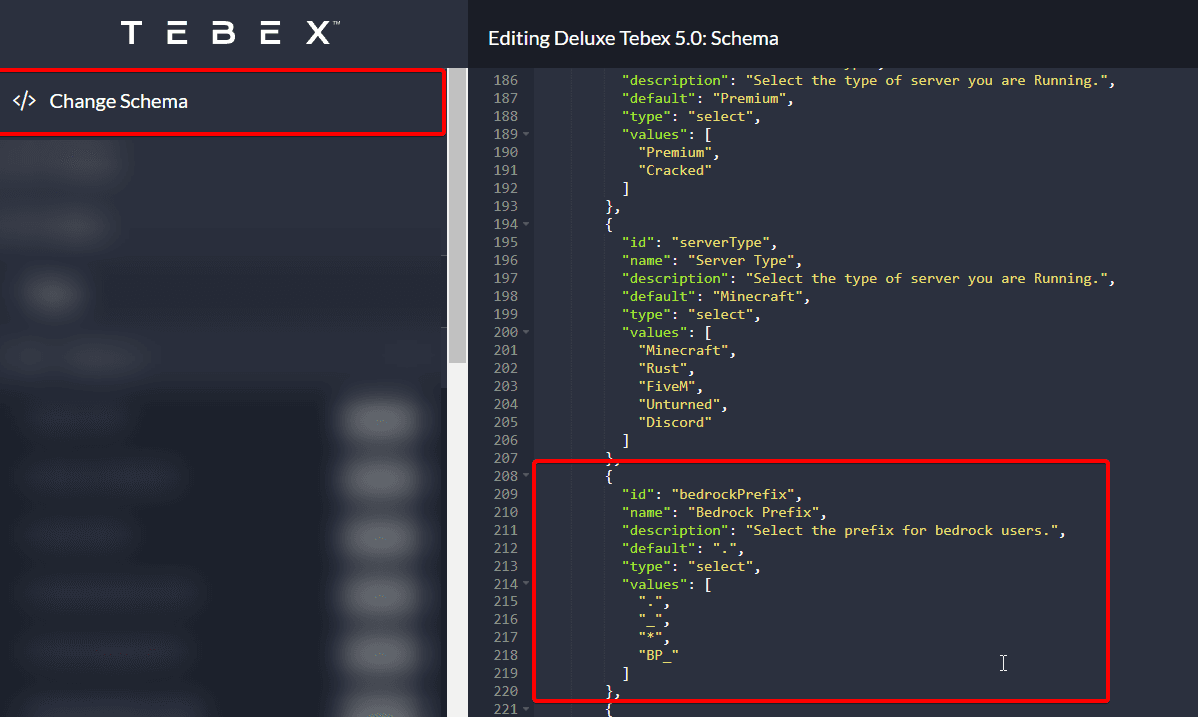Click the "select" type value on line 213
The width and height of the screenshot is (1198, 717).
pos(720,566)
